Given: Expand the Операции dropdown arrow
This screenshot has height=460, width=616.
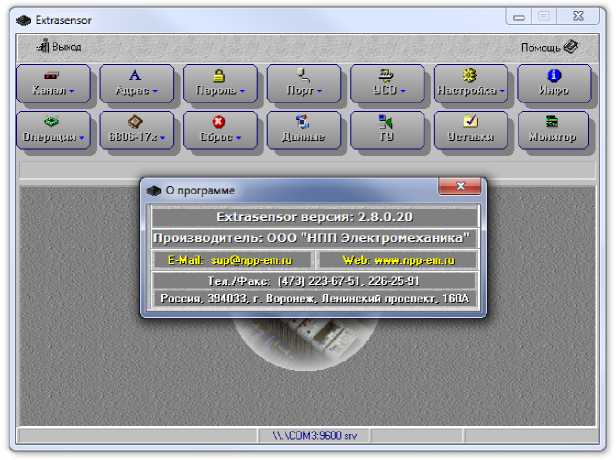Looking at the screenshot, I should (81, 138).
